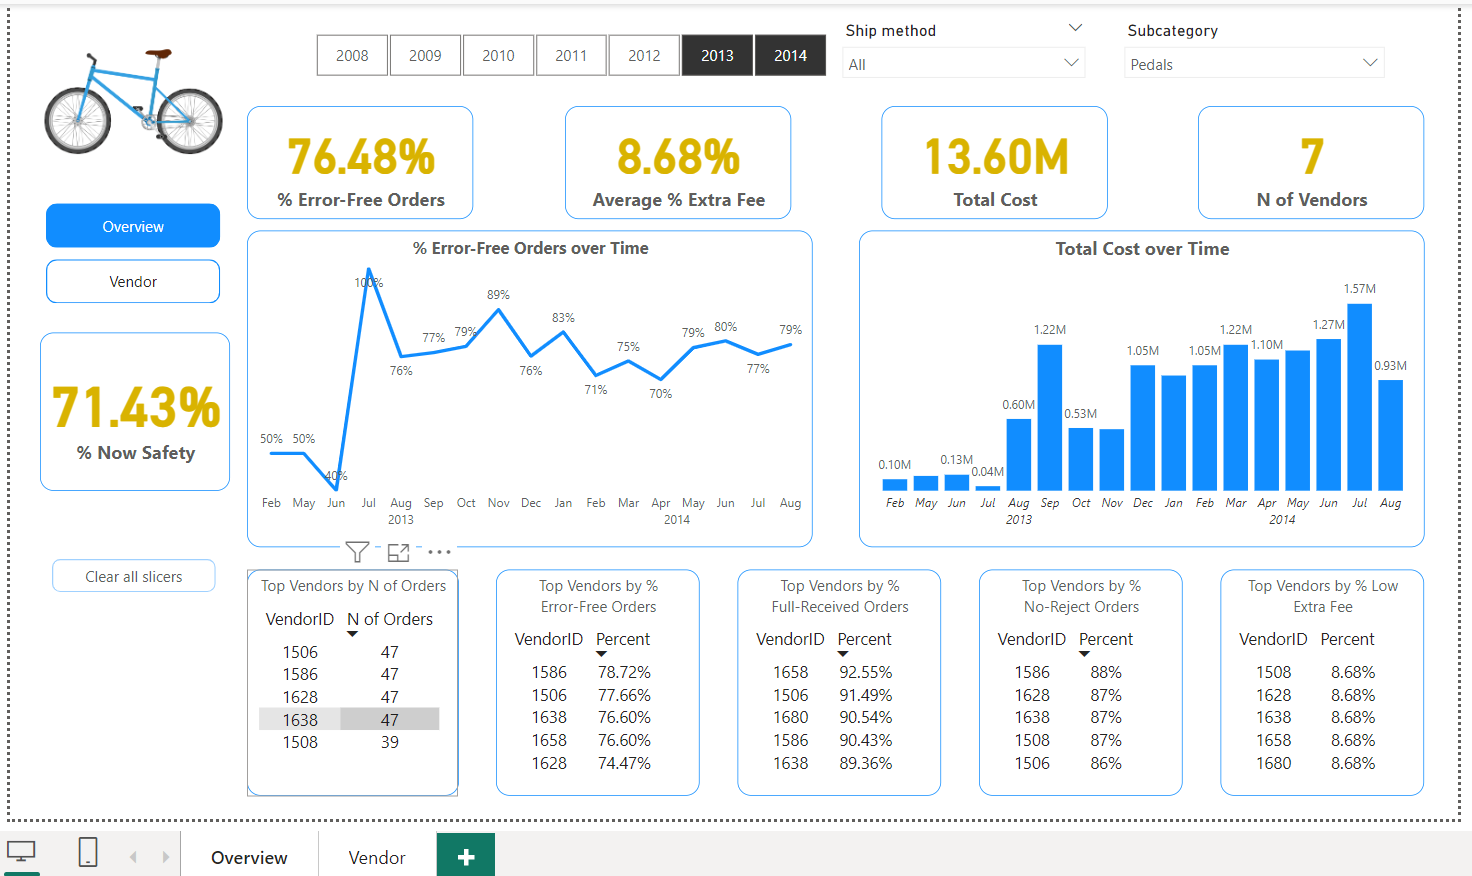Open the Vendor page tab at the bottom
Screen dimensions: 1472x876
point(377,857)
